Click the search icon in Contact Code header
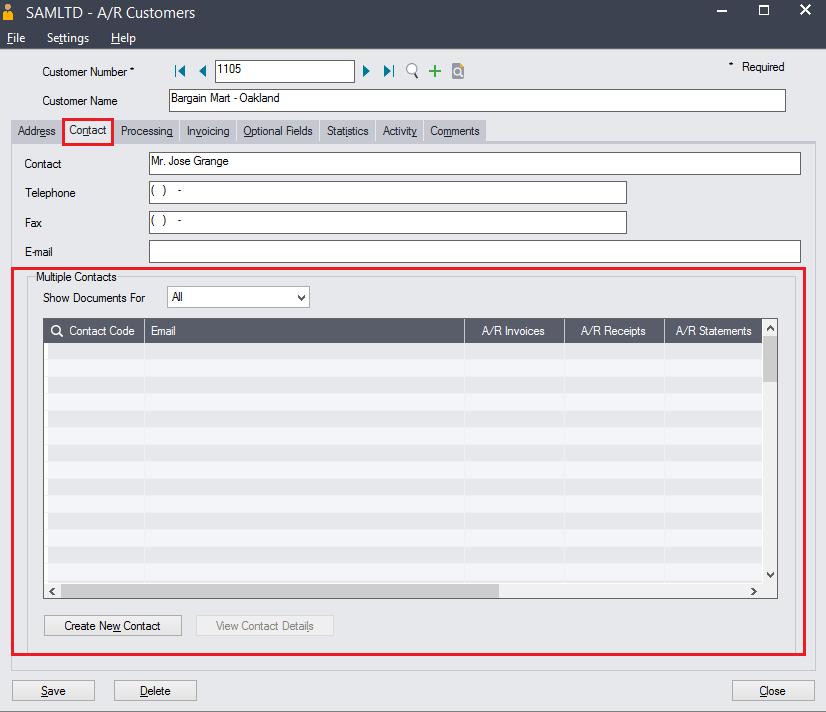The width and height of the screenshot is (826, 712). point(57,331)
